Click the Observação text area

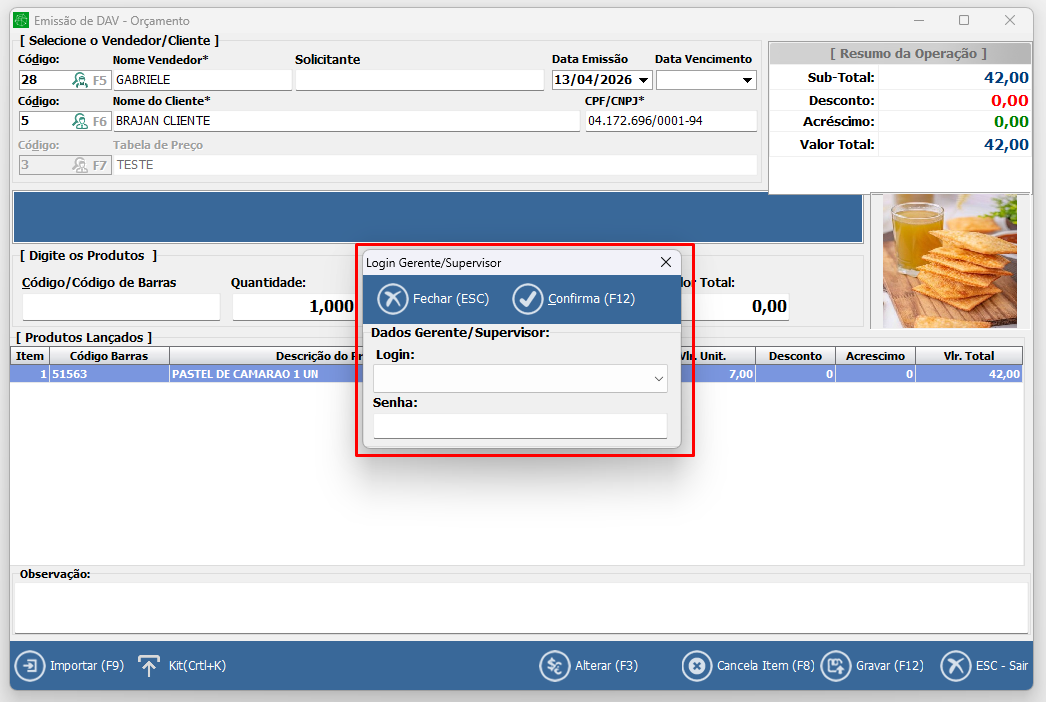tap(520, 608)
